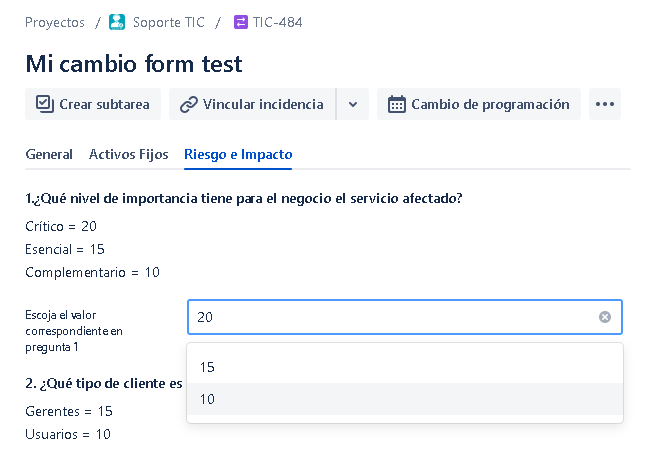
Task: Click the Crear subtarea button
Action: tap(93, 104)
